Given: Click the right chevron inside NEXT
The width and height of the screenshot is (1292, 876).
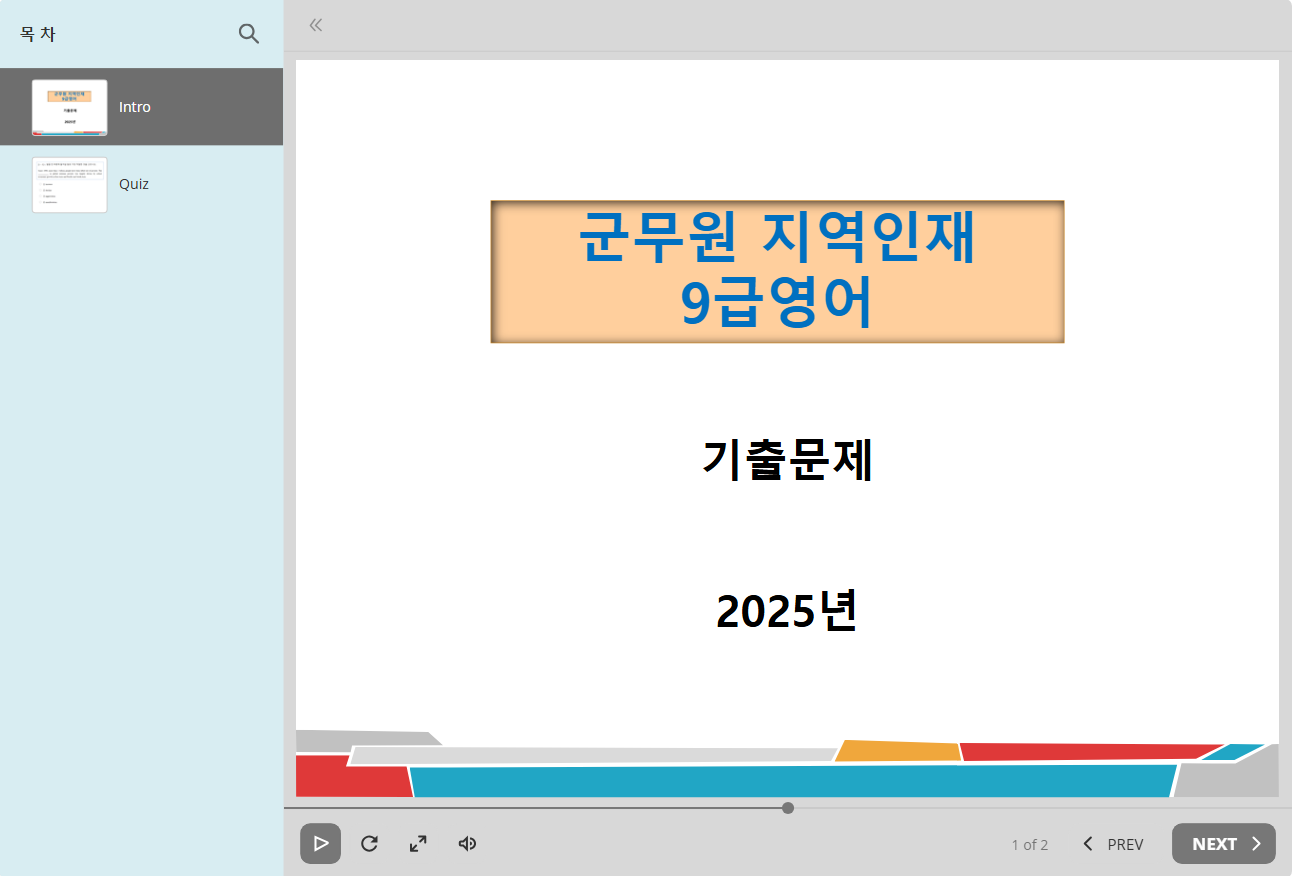Looking at the screenshot, I should click(1255, 843).
